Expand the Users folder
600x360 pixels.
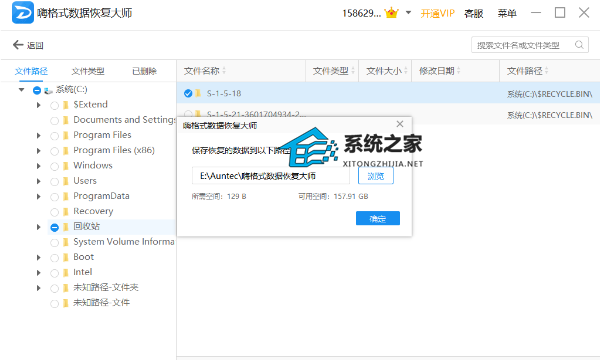(38, 181)
